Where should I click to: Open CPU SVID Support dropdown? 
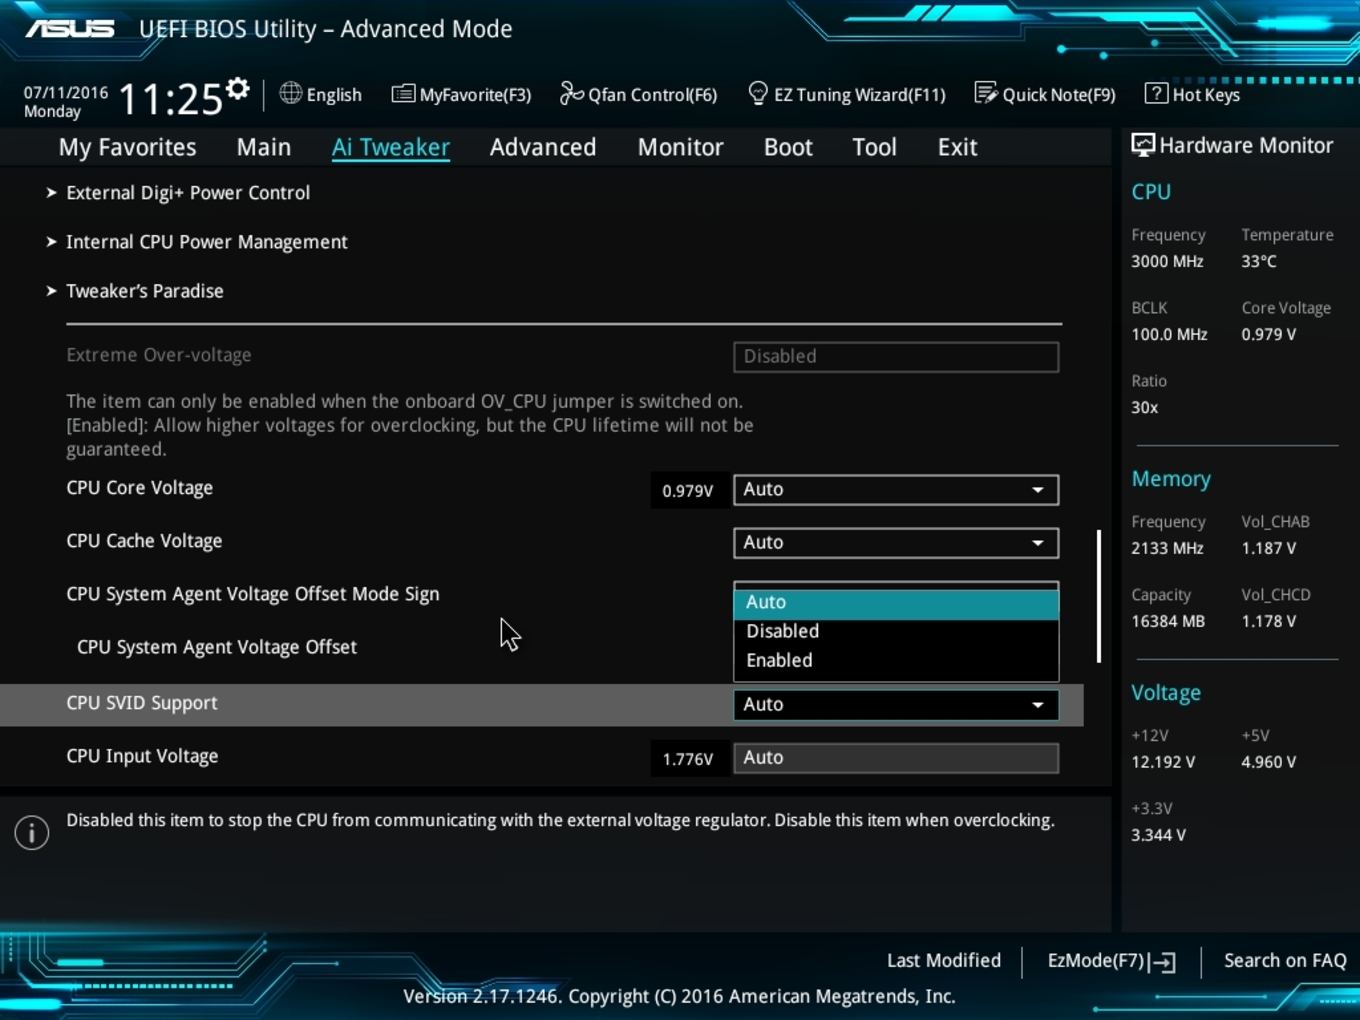click(896, 704)
